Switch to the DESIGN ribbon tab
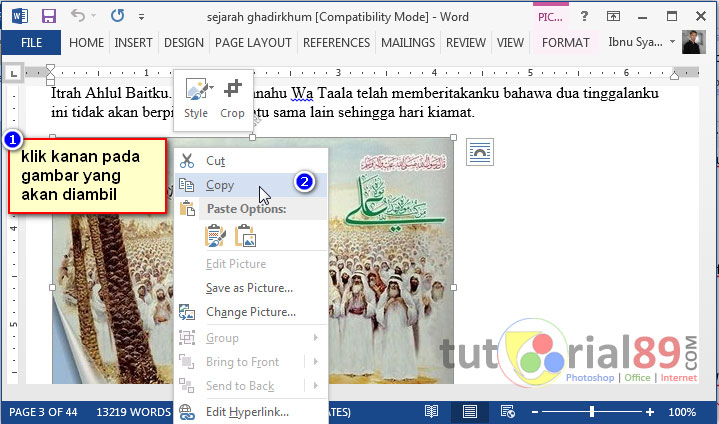The width and height of the screenshot is (719, 424). [x=183, y=43]
